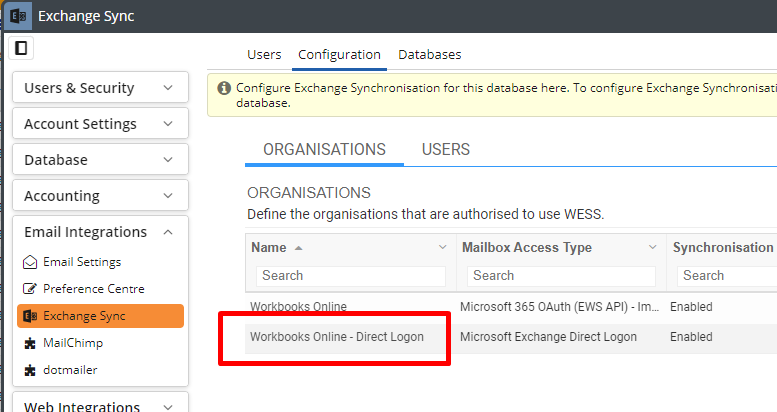The height and width of the screenshot is (412, 777).
Task: Open Mailbox Access Type column dropdown
Action: pyautogui.click(x=653, y=247)
